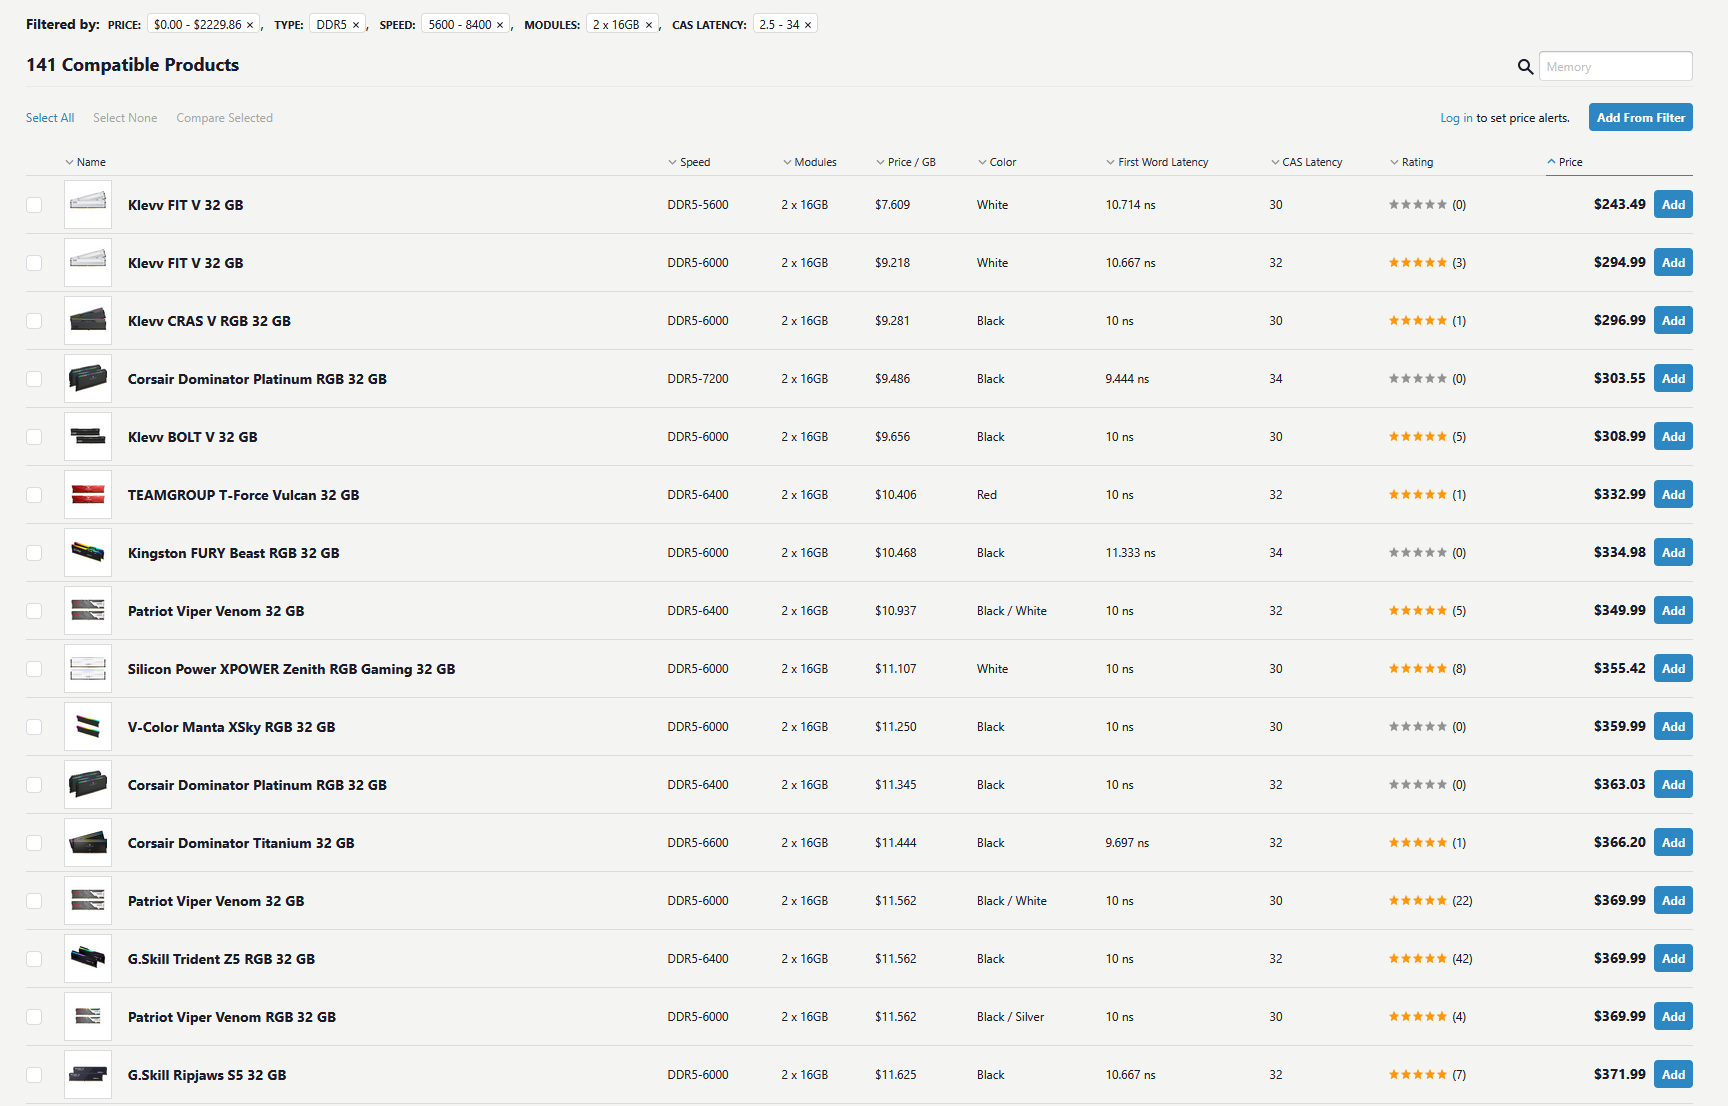Open the Patriot Viper Venom RGB thumbnail
The image size is (1728, 1106).
click(x=88, y=1017)
